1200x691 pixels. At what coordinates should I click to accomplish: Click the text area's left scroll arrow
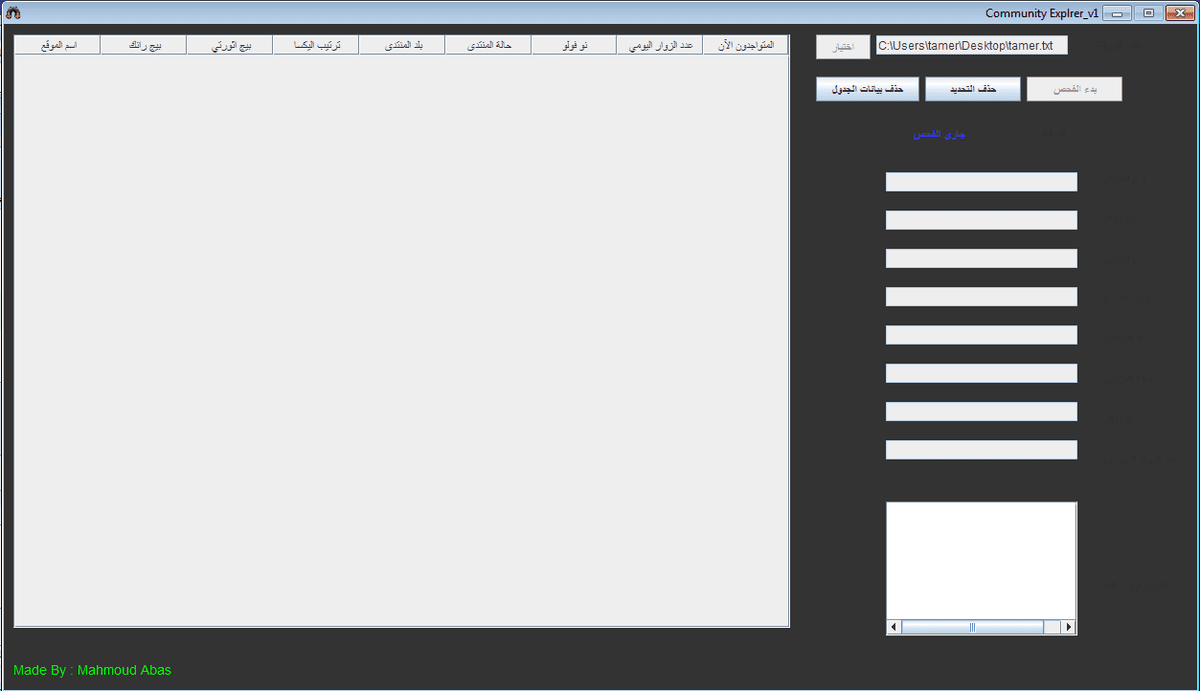click(x=894, y=627)
